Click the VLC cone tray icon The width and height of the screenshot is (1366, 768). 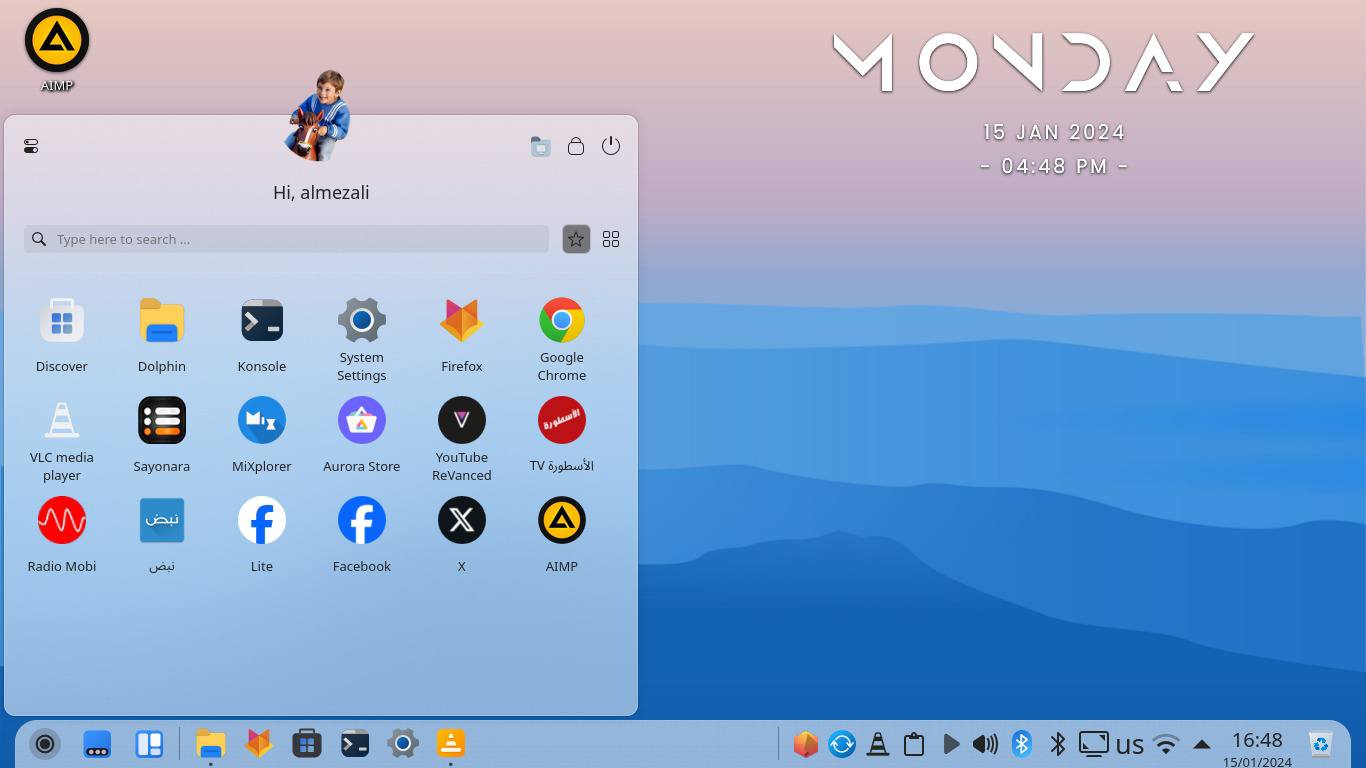click(878, 744)
